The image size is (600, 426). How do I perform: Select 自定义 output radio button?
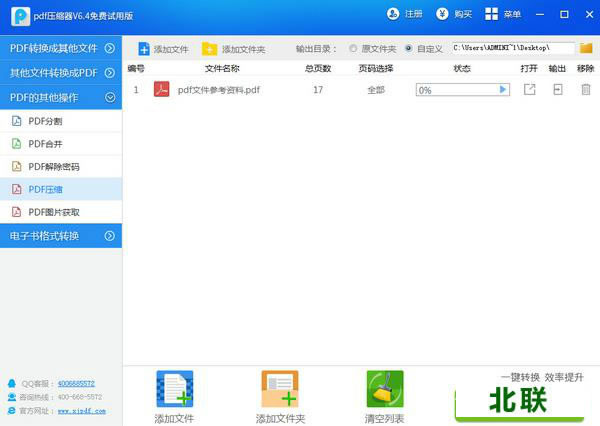click(408, 48)
